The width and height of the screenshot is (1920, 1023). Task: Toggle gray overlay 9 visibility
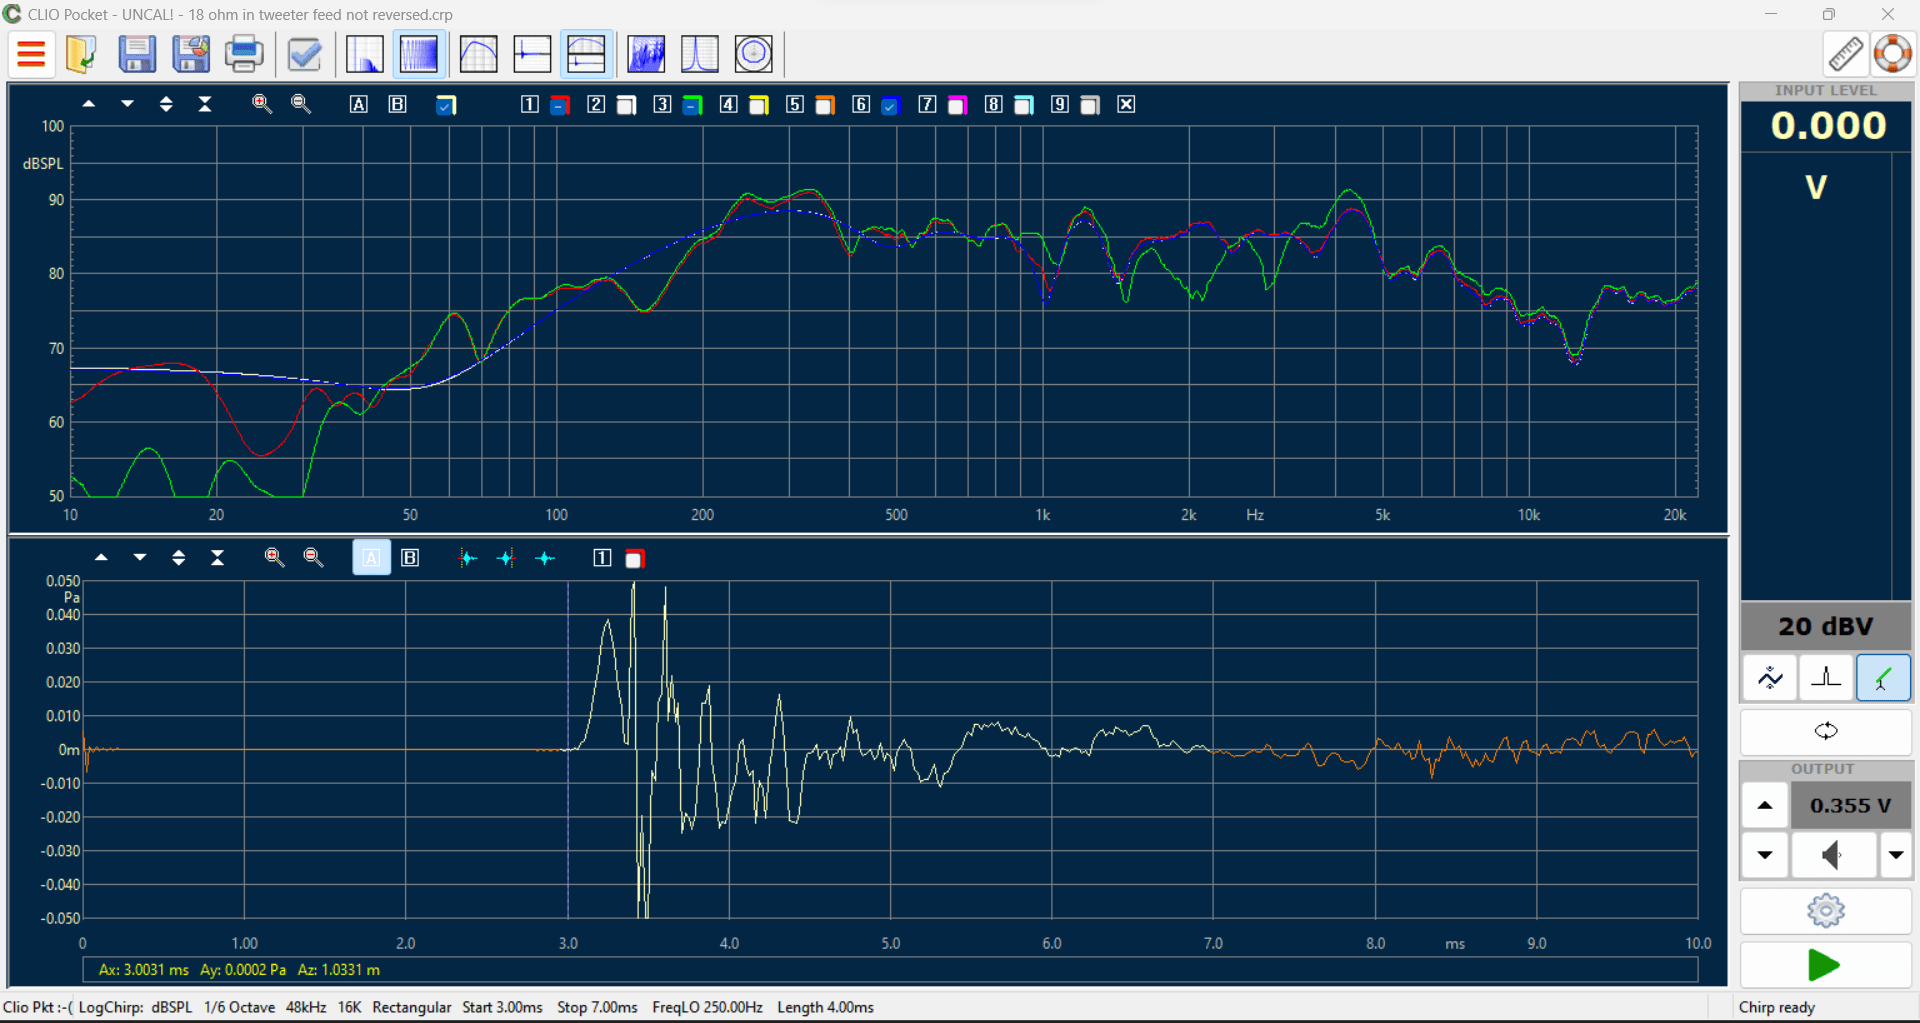click(x=1090, y=105)
